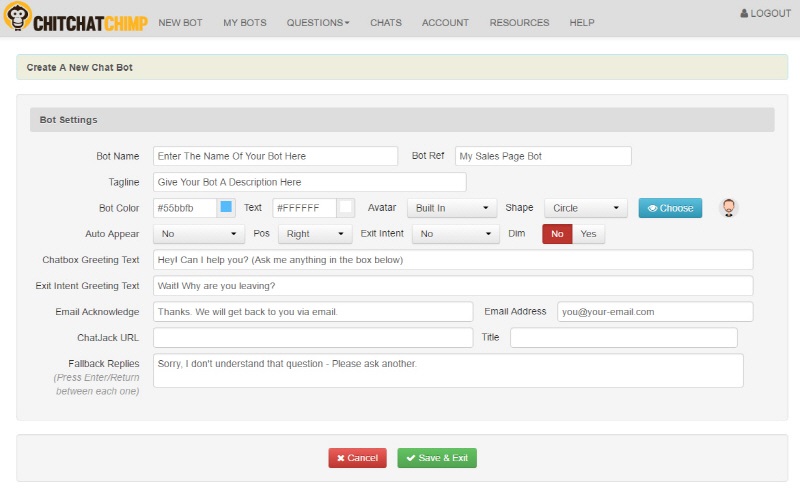Click the Title input field
The width and height of the screenshot is (800, 489).
coord(624,338)
